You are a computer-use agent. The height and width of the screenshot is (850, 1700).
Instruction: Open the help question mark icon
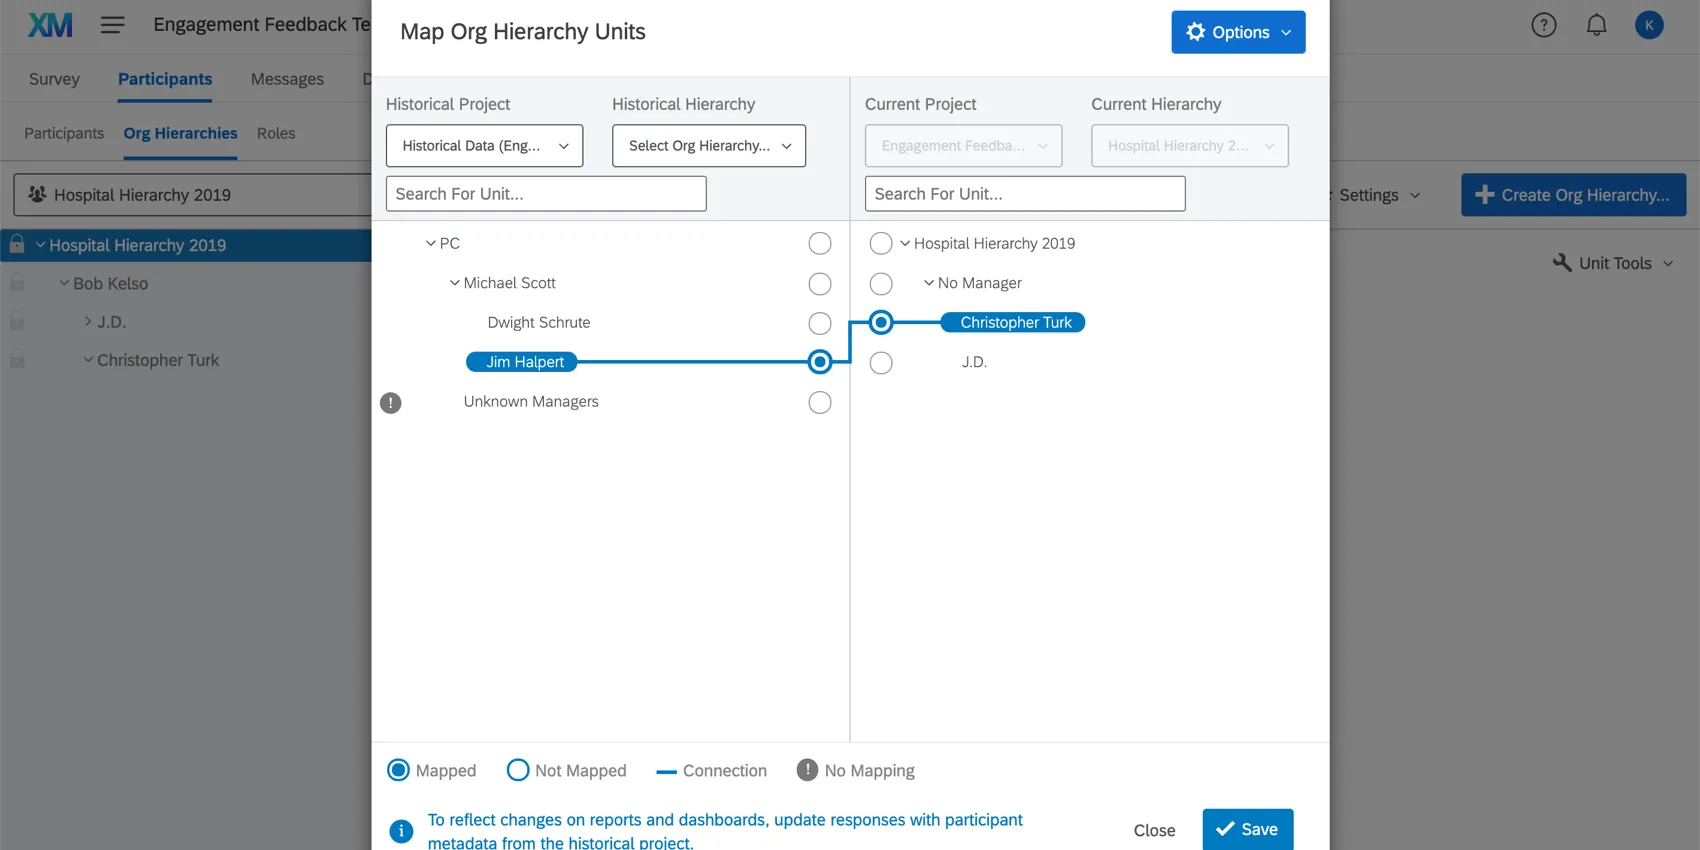pos(1544,25)
